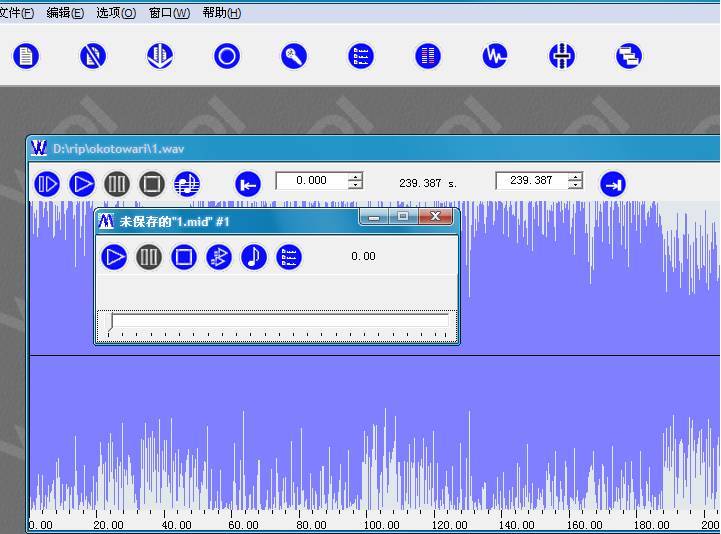Click the triangle-with-notes icon in mid window
The width and height of the screenshot is (721, 534).
(219, 257)
